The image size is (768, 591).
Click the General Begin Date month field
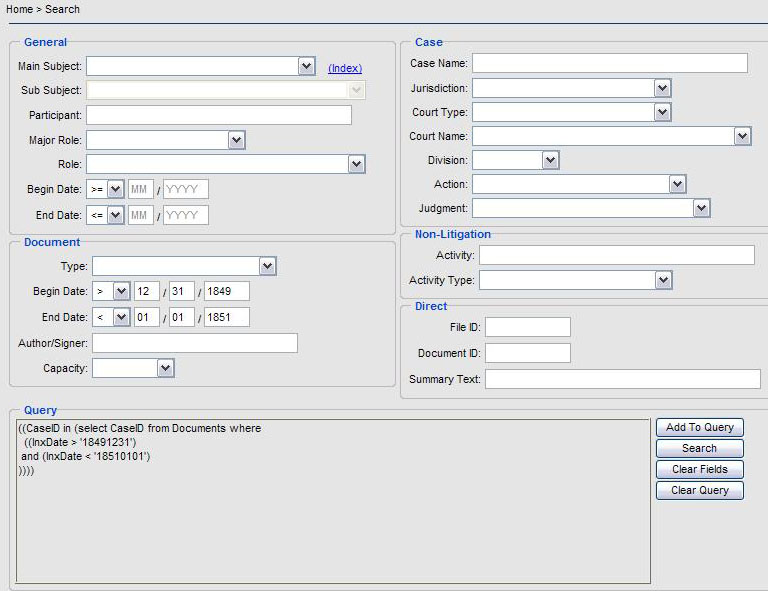141,189
